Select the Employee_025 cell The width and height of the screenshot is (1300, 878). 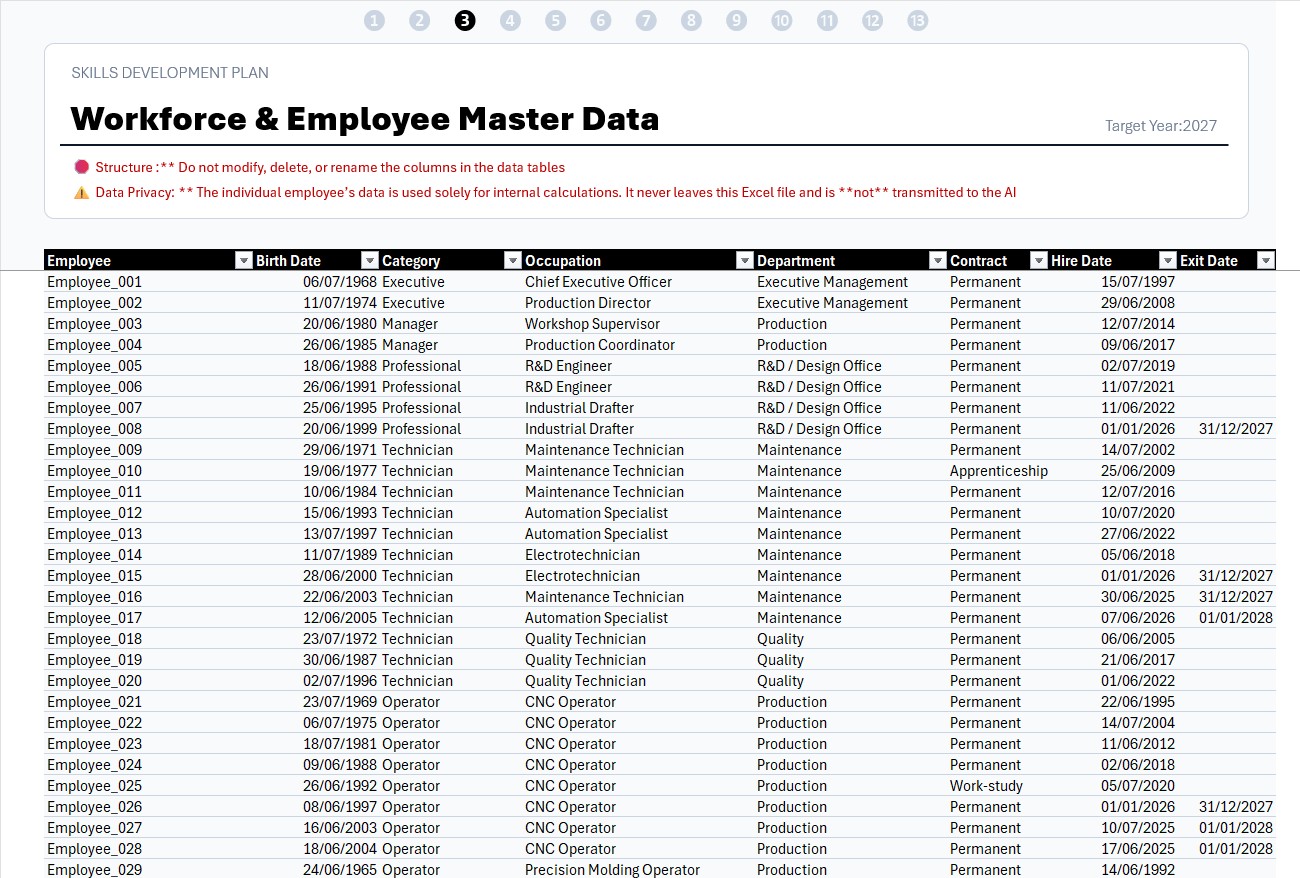click(x=149, y=786)
